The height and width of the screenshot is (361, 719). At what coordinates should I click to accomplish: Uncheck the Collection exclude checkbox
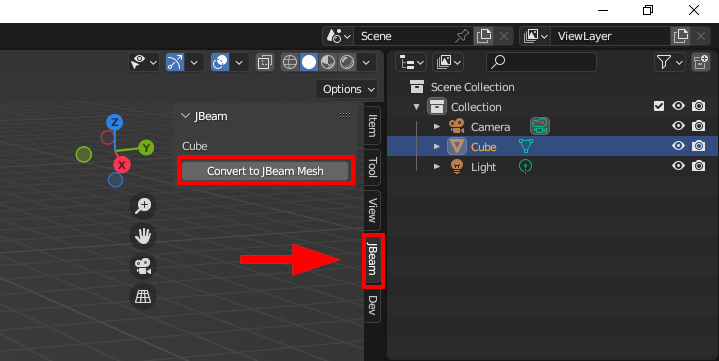coord(659,106)
